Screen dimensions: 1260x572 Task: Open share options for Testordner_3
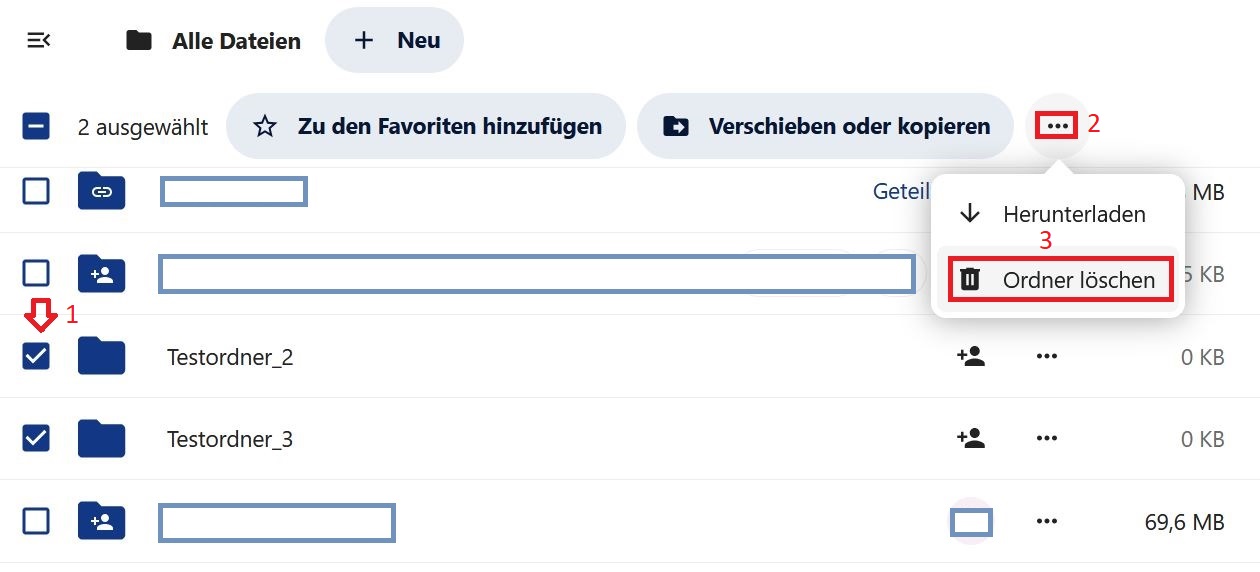pos(970,438)
